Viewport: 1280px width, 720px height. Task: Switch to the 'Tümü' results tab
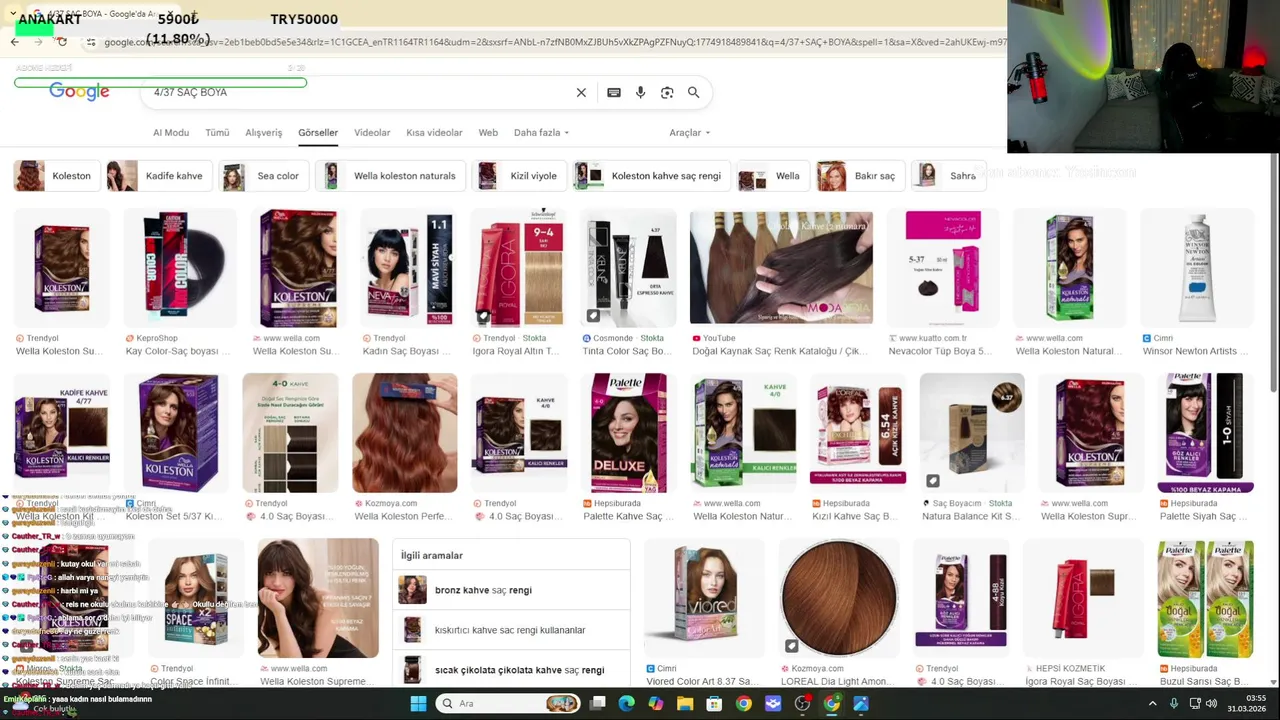tap(217, 132)
